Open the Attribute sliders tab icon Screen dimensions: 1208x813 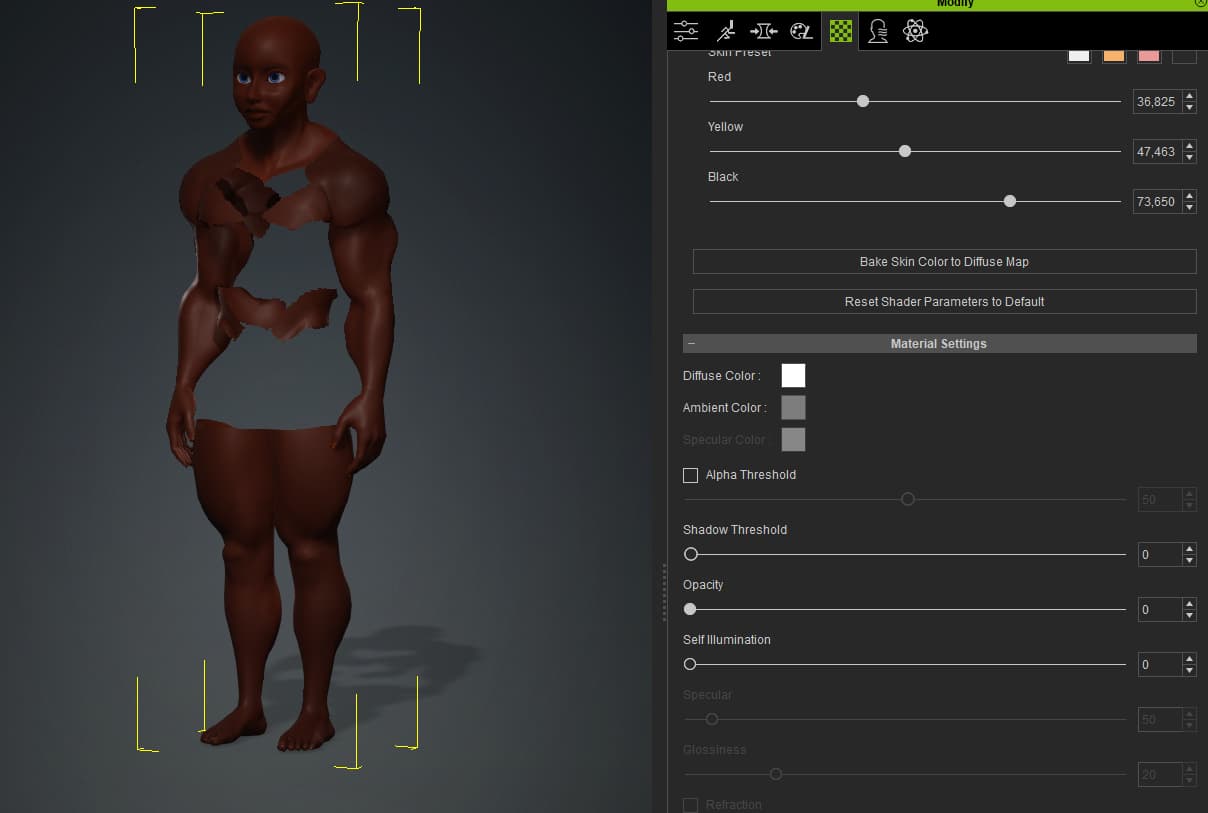686,31
